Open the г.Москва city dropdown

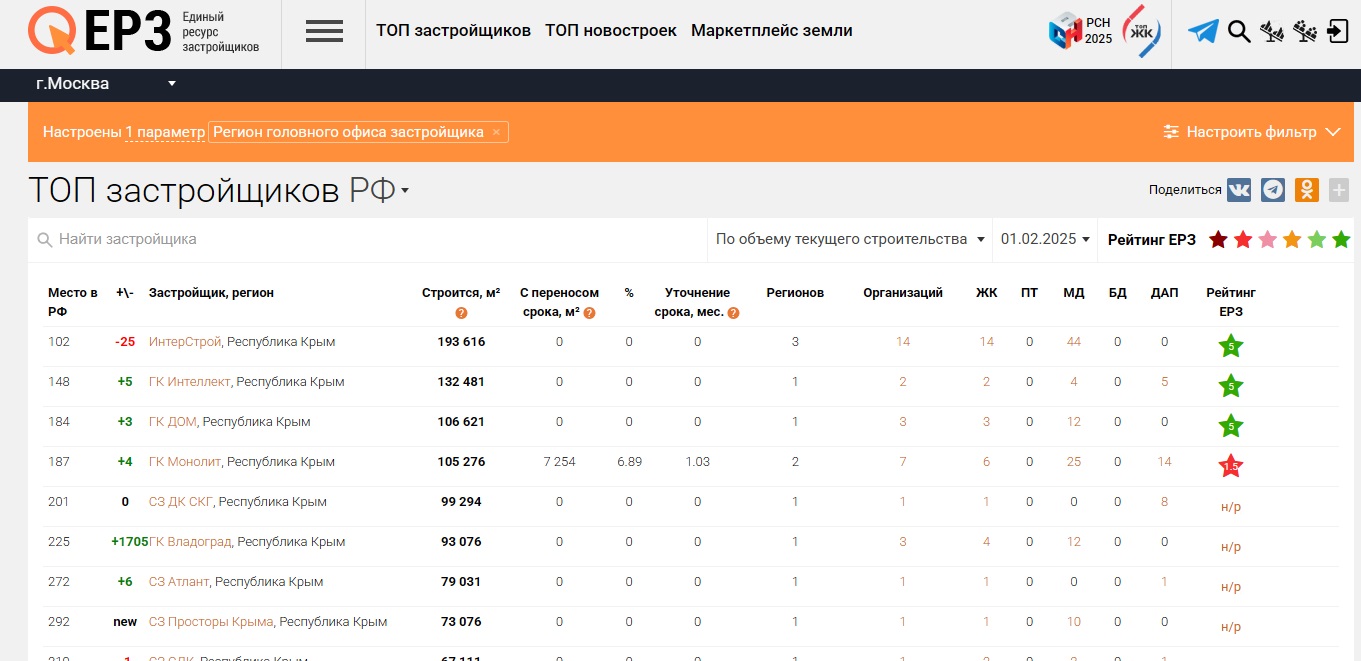106,84
